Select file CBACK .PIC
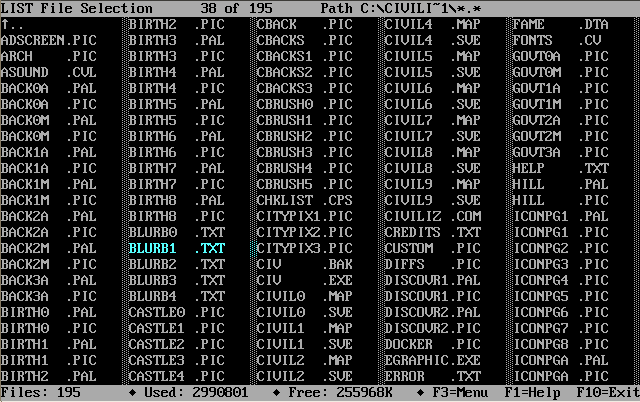 pyautogui.click(x=304, y=24)
